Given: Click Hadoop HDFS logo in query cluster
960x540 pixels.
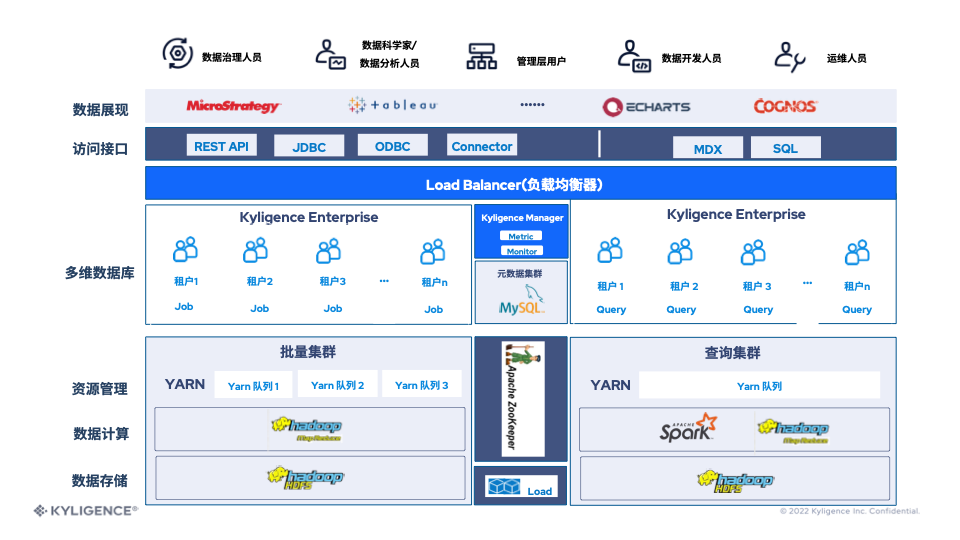Looking at the screenshot, I should [x=735, y=481].
